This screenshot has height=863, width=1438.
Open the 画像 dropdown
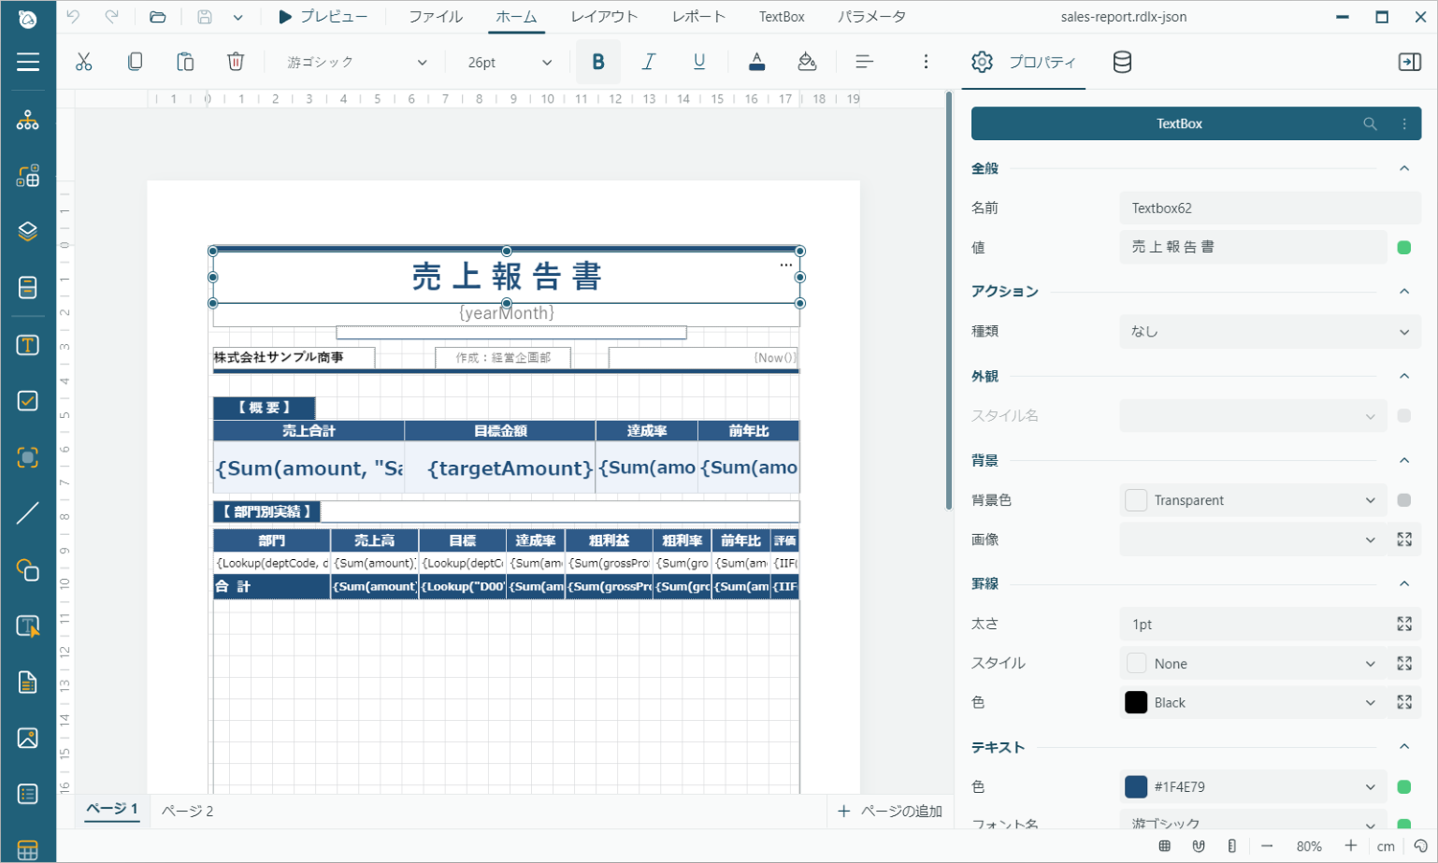pyautogui.click(x=1253, y=540)
